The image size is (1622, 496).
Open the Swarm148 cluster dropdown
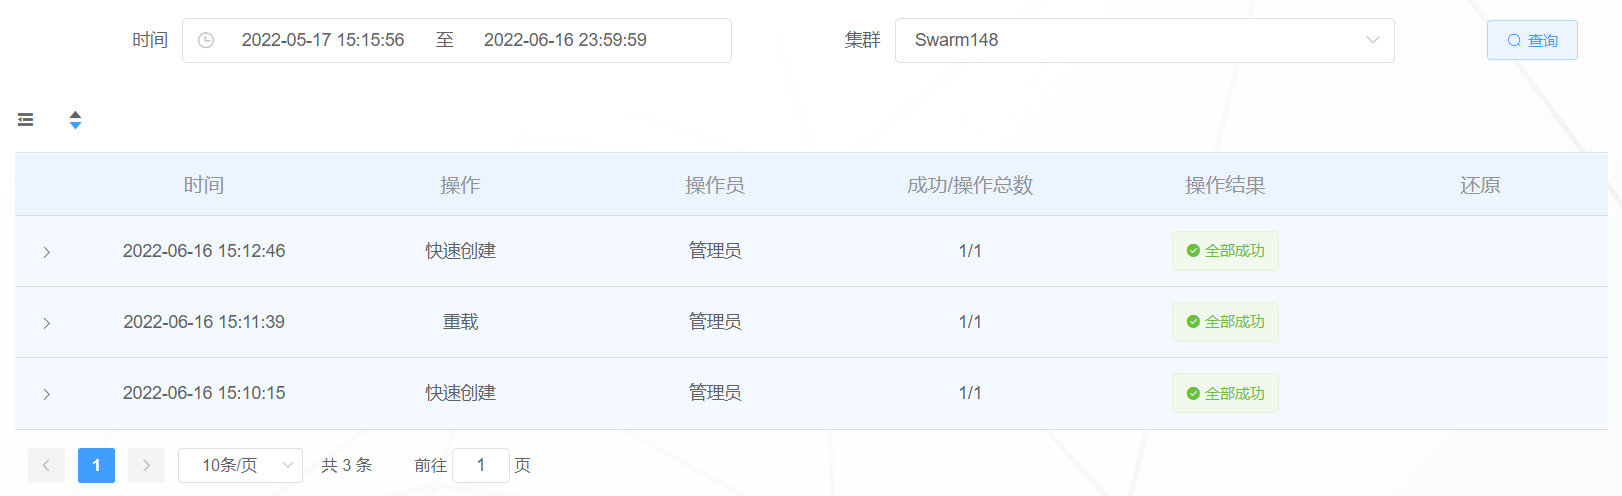(1144, 40)
